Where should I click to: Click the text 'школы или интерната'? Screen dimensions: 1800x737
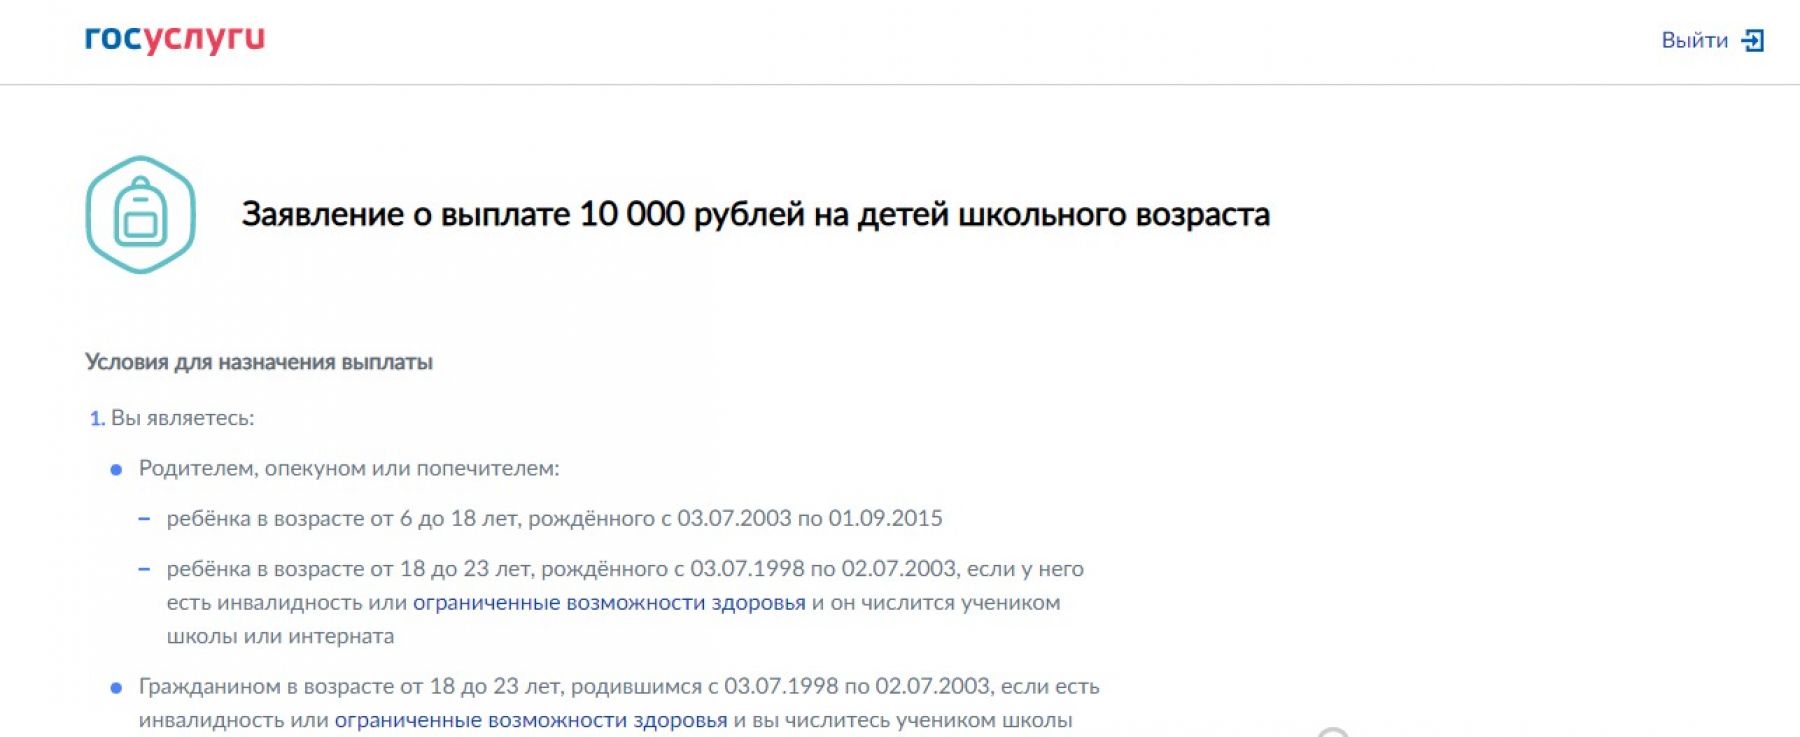point(280,636)
